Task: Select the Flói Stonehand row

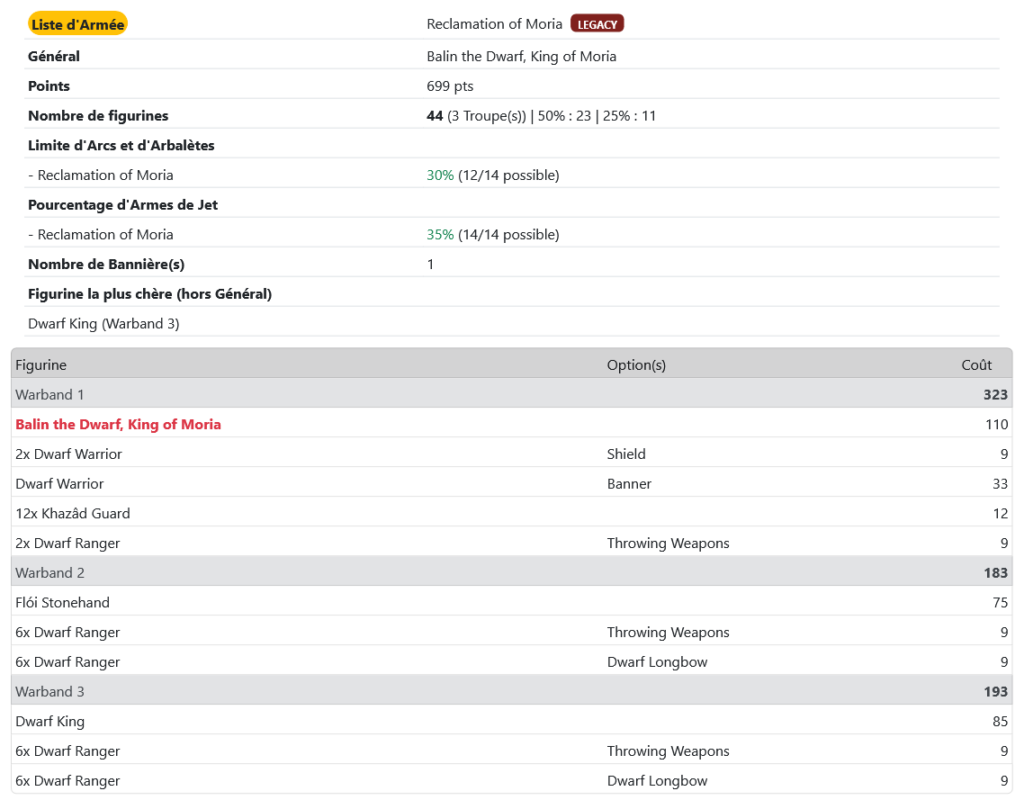Action: point(511,603)
